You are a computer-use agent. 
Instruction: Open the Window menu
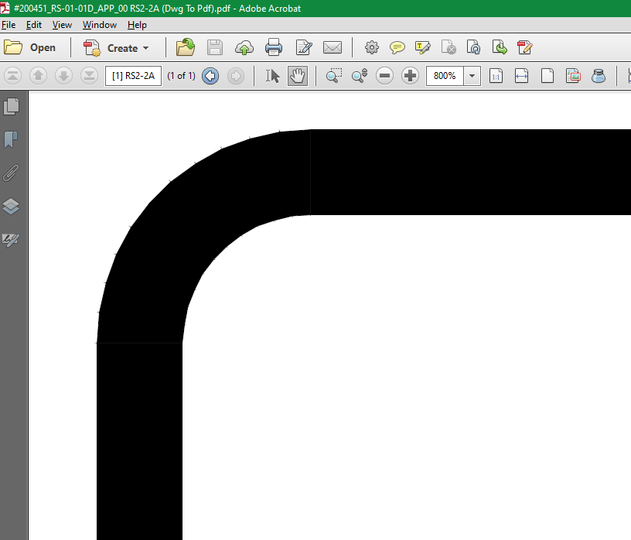point(99,25)
